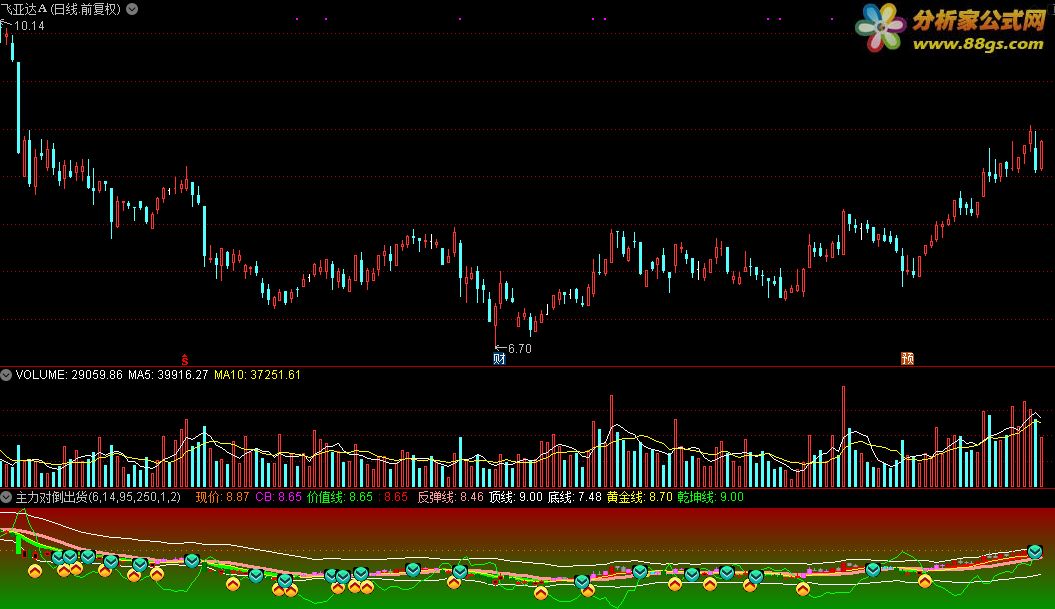
Task: Click the 底线: 7.48 value
Action: click(x=575, y=497)
